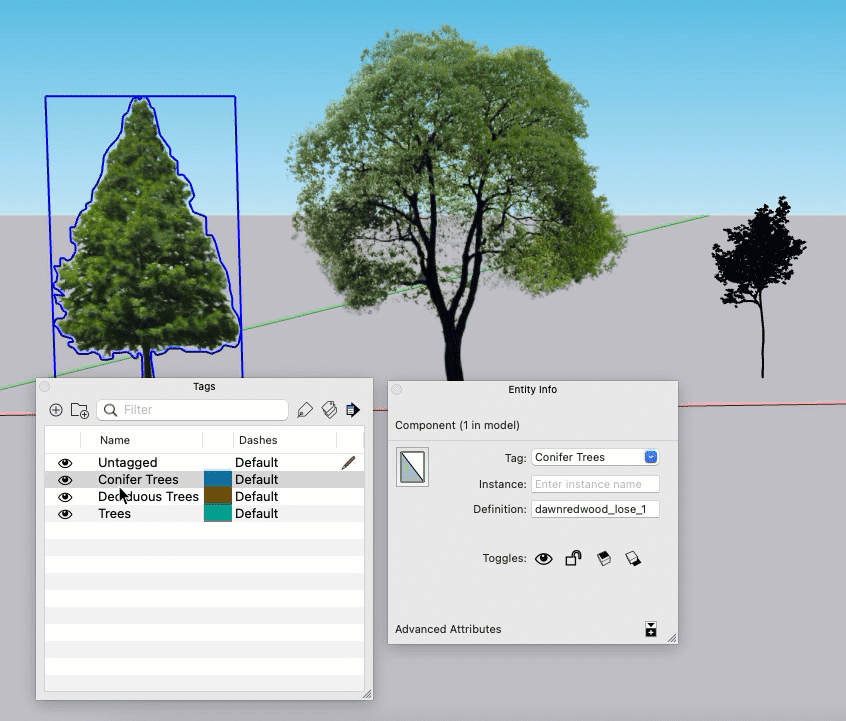The width and height of the screenshot is (846, 721).
Task: Add a new tag with the plus icon
Action: (x=56, y=410)
